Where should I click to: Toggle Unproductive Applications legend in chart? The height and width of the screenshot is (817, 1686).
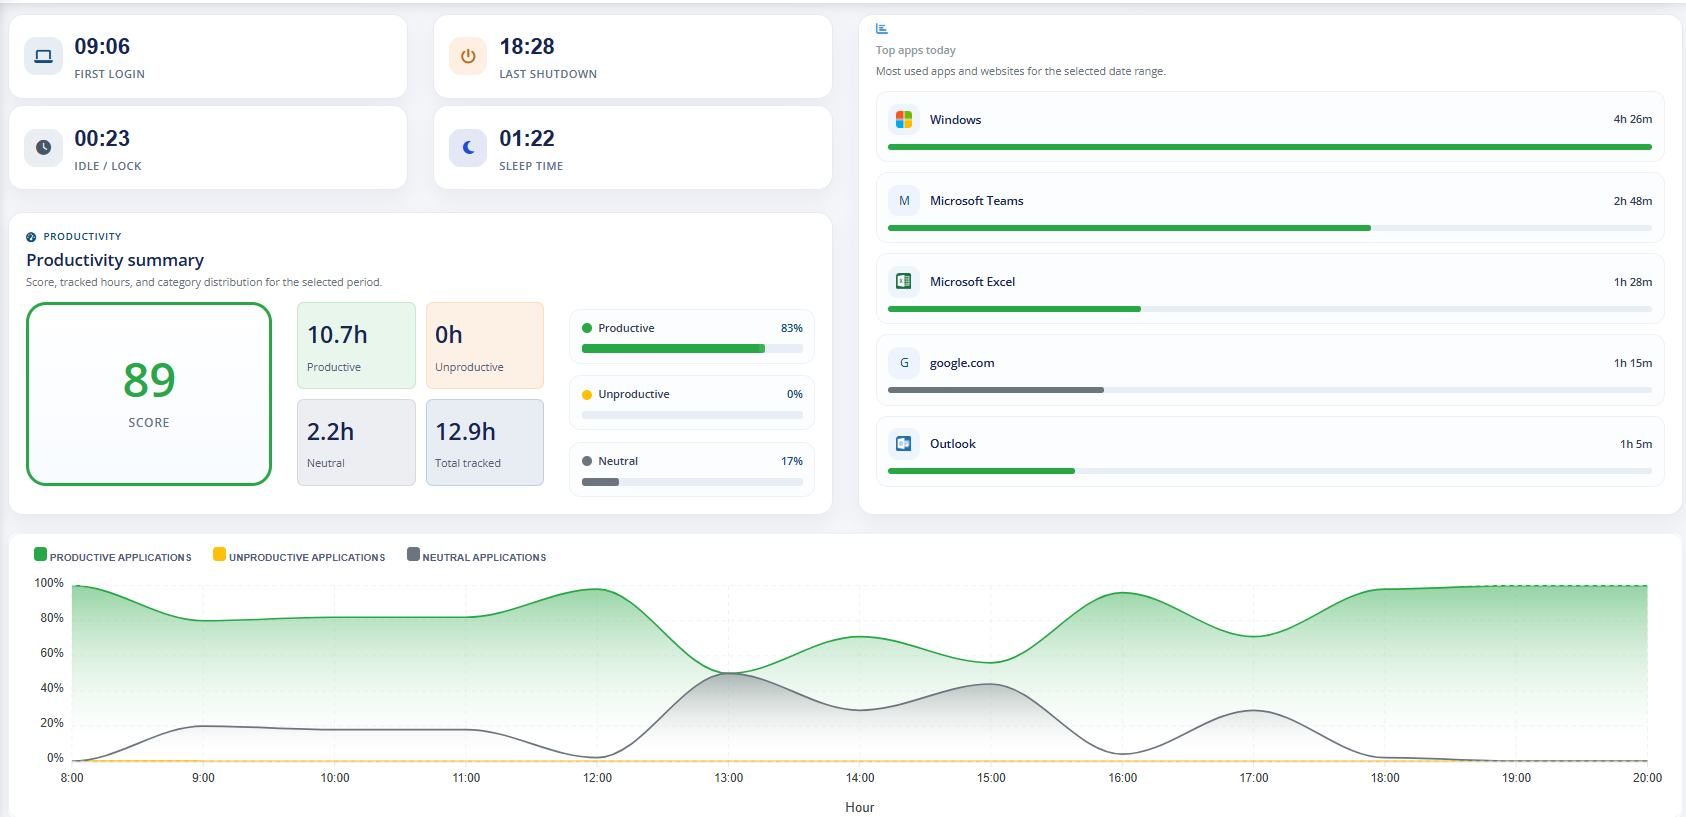tap(299, 556)
